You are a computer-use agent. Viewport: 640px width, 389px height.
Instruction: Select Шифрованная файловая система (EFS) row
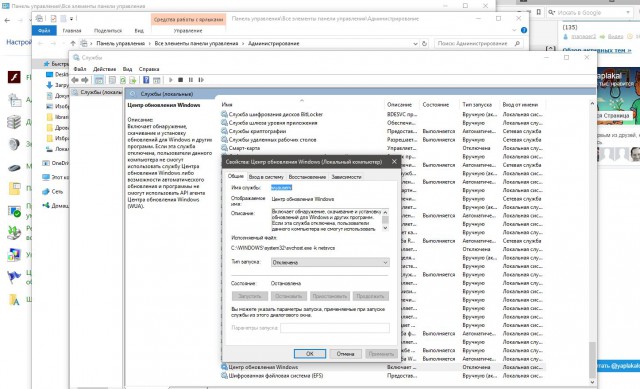point(382,376)
